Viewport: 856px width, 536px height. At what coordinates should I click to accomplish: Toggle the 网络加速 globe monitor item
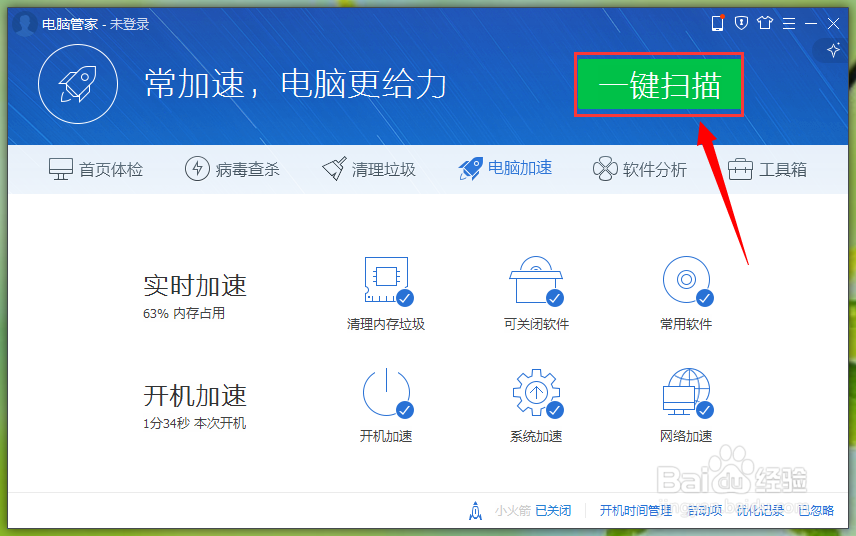pos(686,406)
